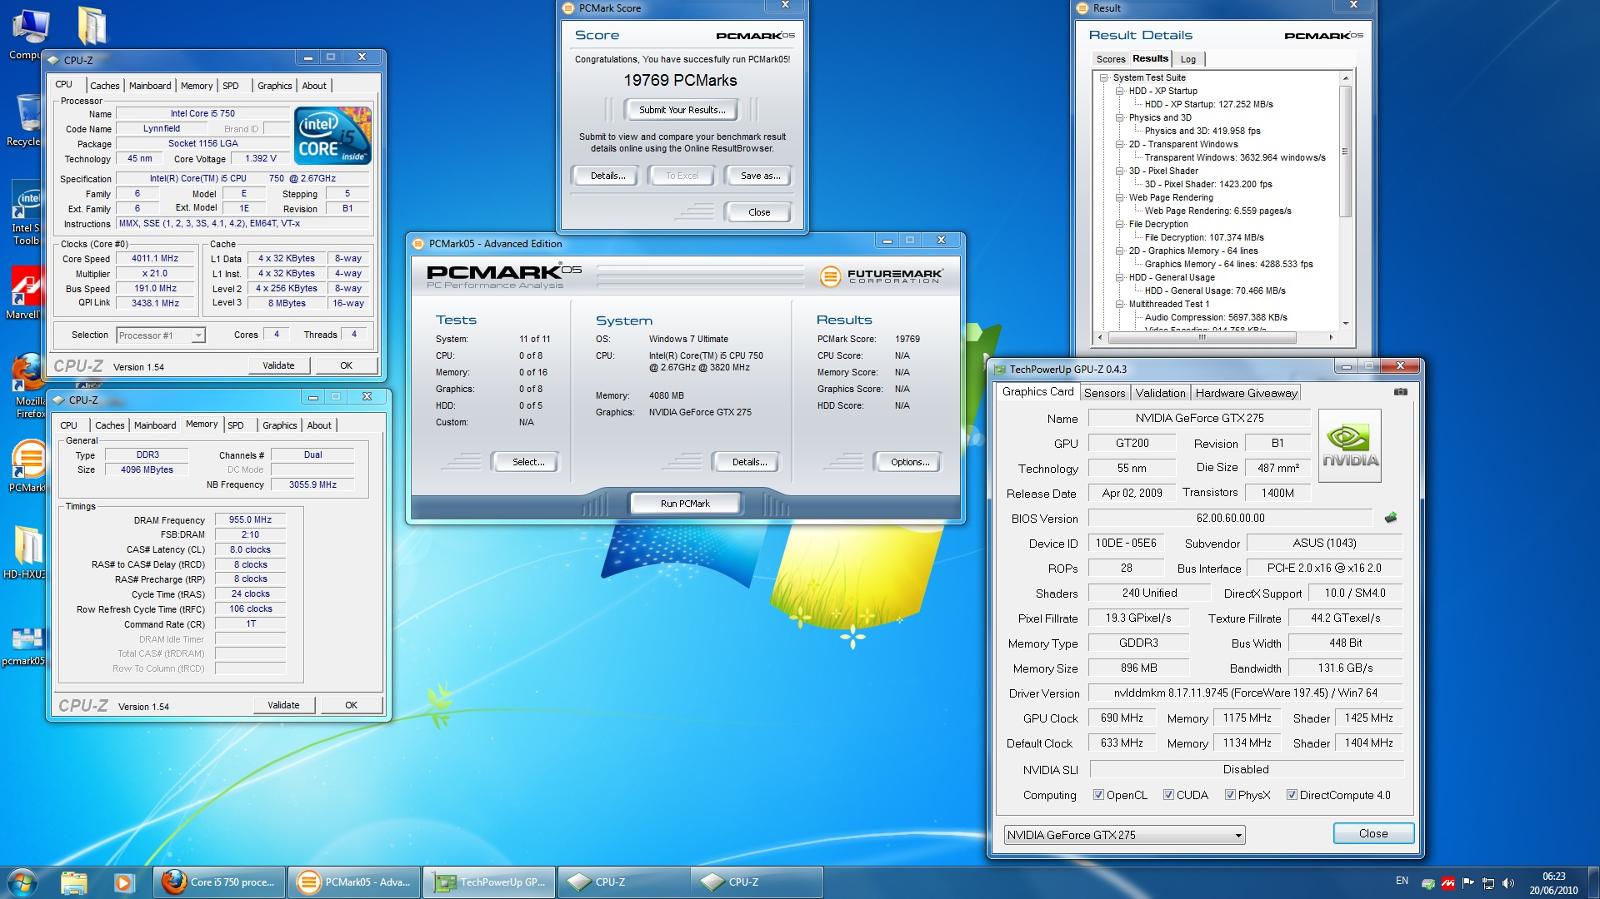Click the GPU Name field showing GeForce GTX 275
Viewport: 1600px width, 899px height.
(1198, 418)
